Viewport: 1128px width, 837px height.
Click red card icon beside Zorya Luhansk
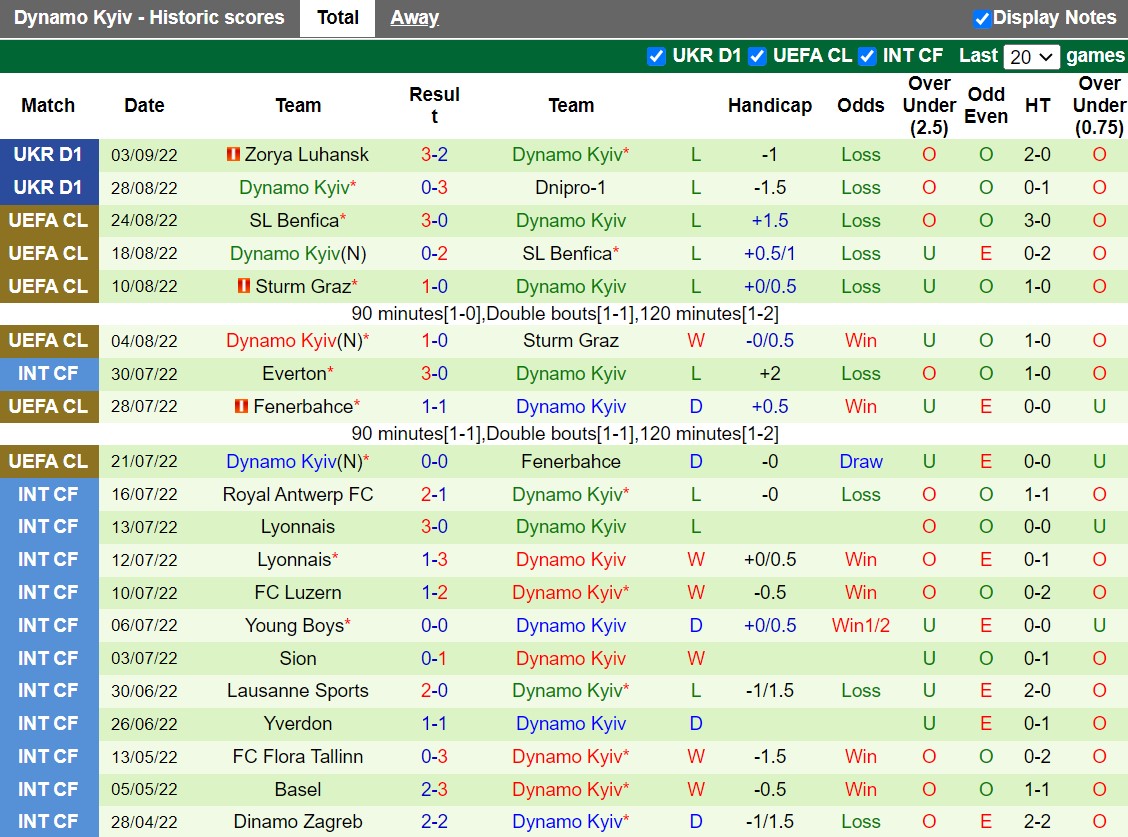coord(233,154)
